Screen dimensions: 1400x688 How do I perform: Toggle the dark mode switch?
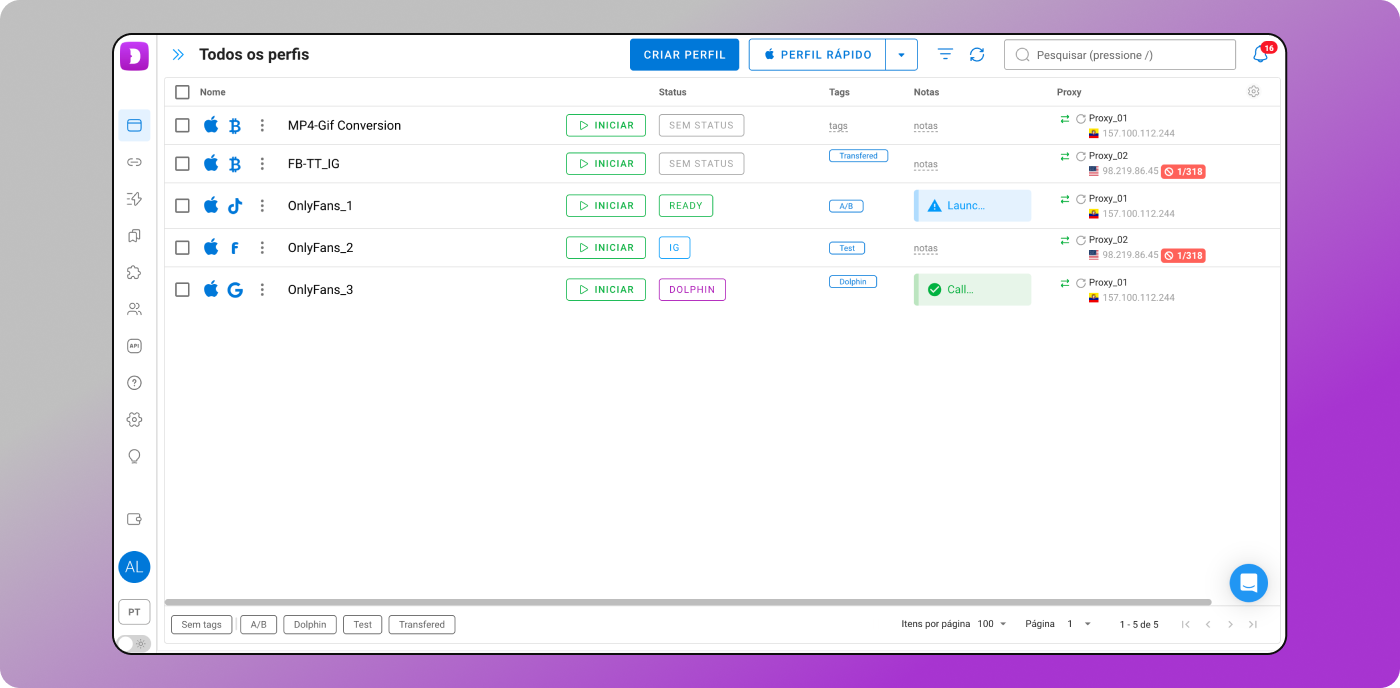click(x=134, y=643)
